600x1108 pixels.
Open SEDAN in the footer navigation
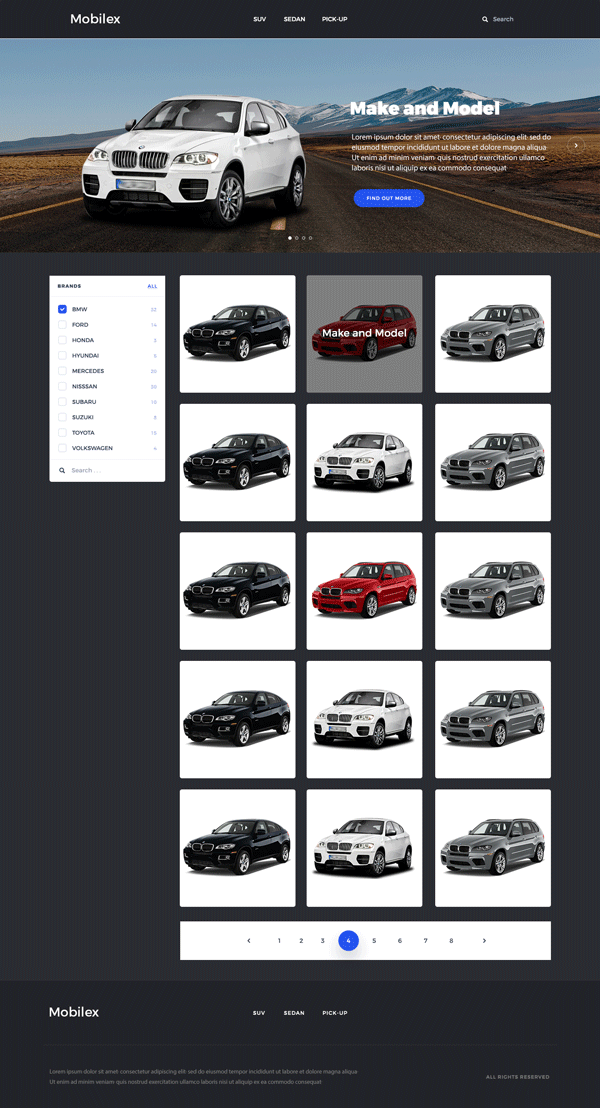point(294,1013)
